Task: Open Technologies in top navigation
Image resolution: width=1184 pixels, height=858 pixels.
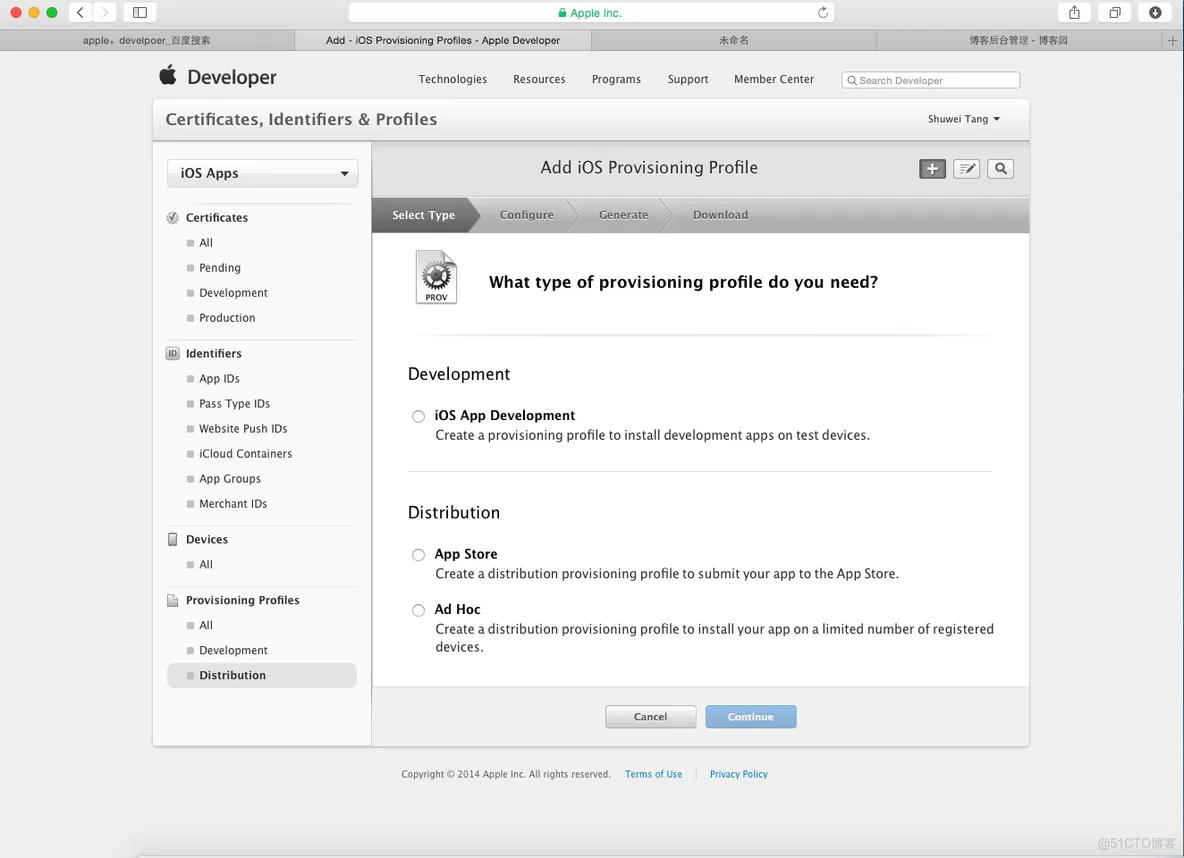Action: pyautogui.click(x=453, y=79)
